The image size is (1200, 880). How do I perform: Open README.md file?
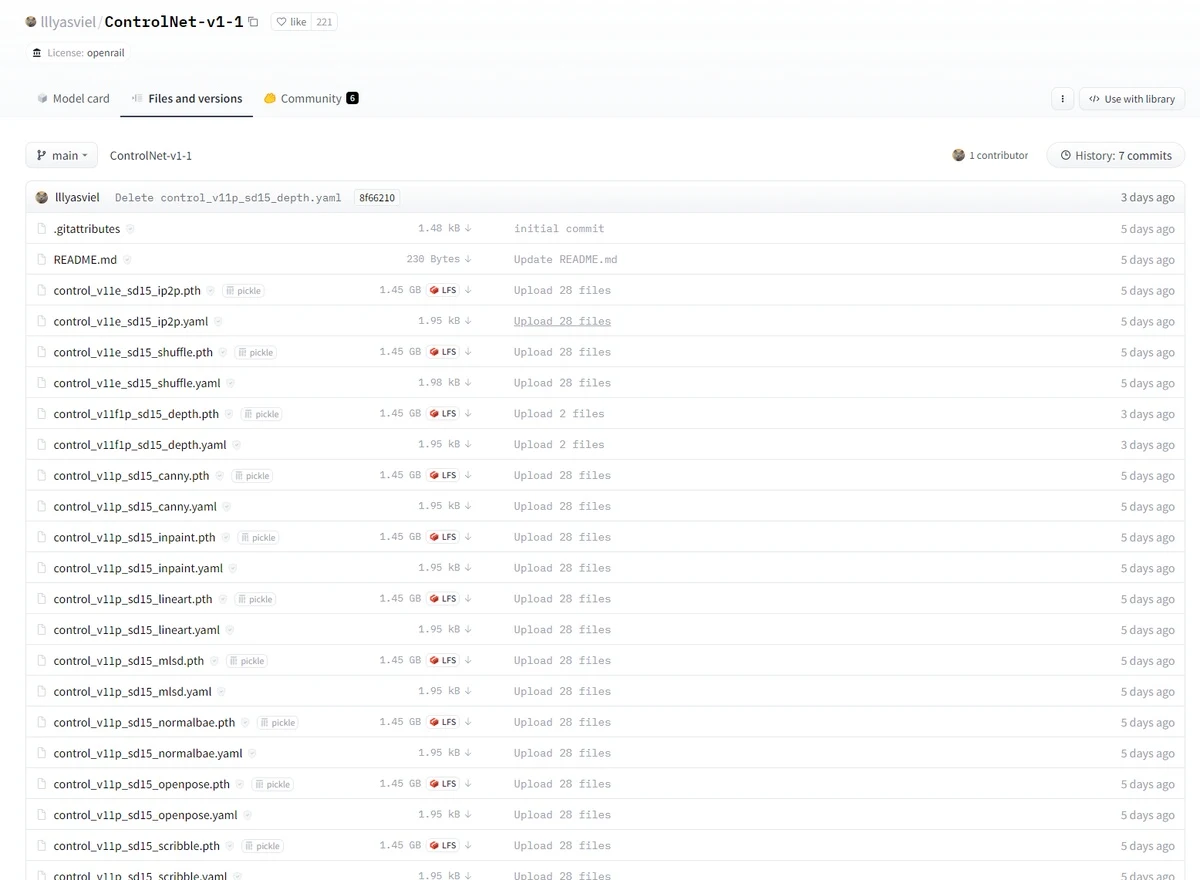pyautogui.click(x=85, y=260)
